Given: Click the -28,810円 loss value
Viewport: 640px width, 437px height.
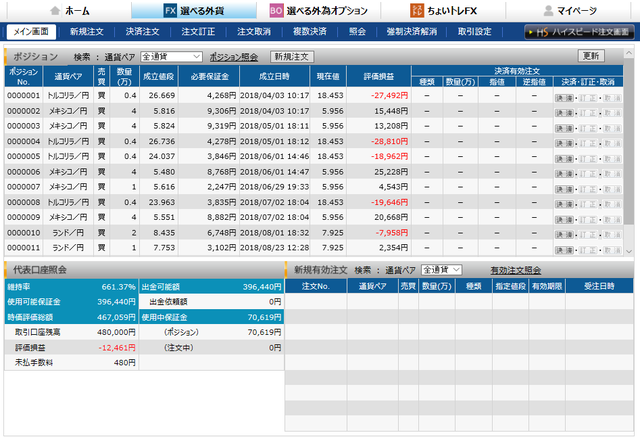Looking at the screenshot, I should pyautogui.click(x=389, y=142).
